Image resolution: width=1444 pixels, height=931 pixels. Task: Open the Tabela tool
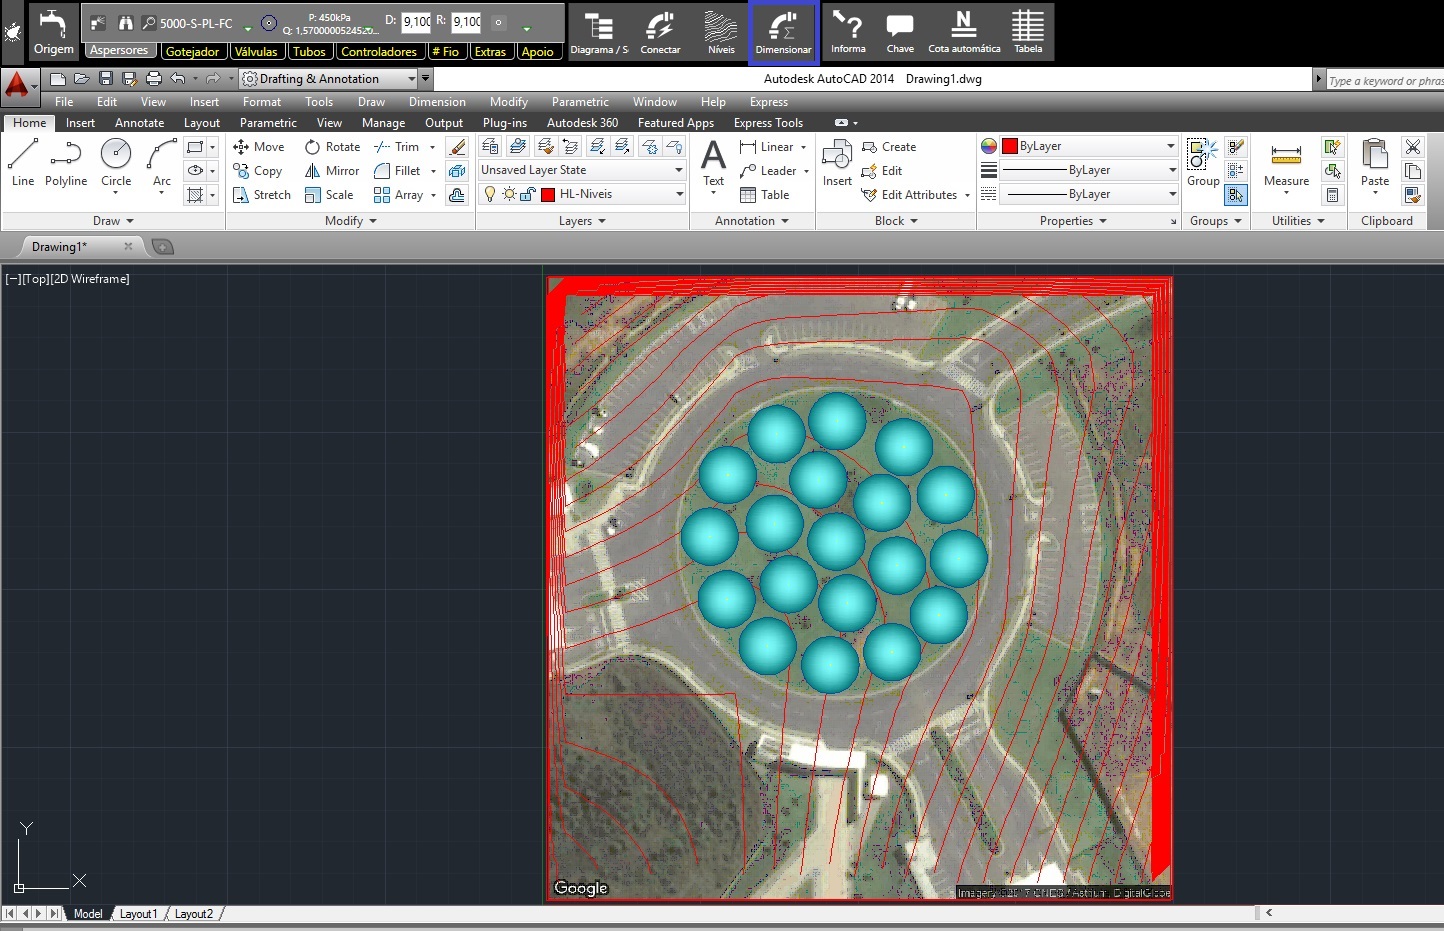click(1028, 32)
